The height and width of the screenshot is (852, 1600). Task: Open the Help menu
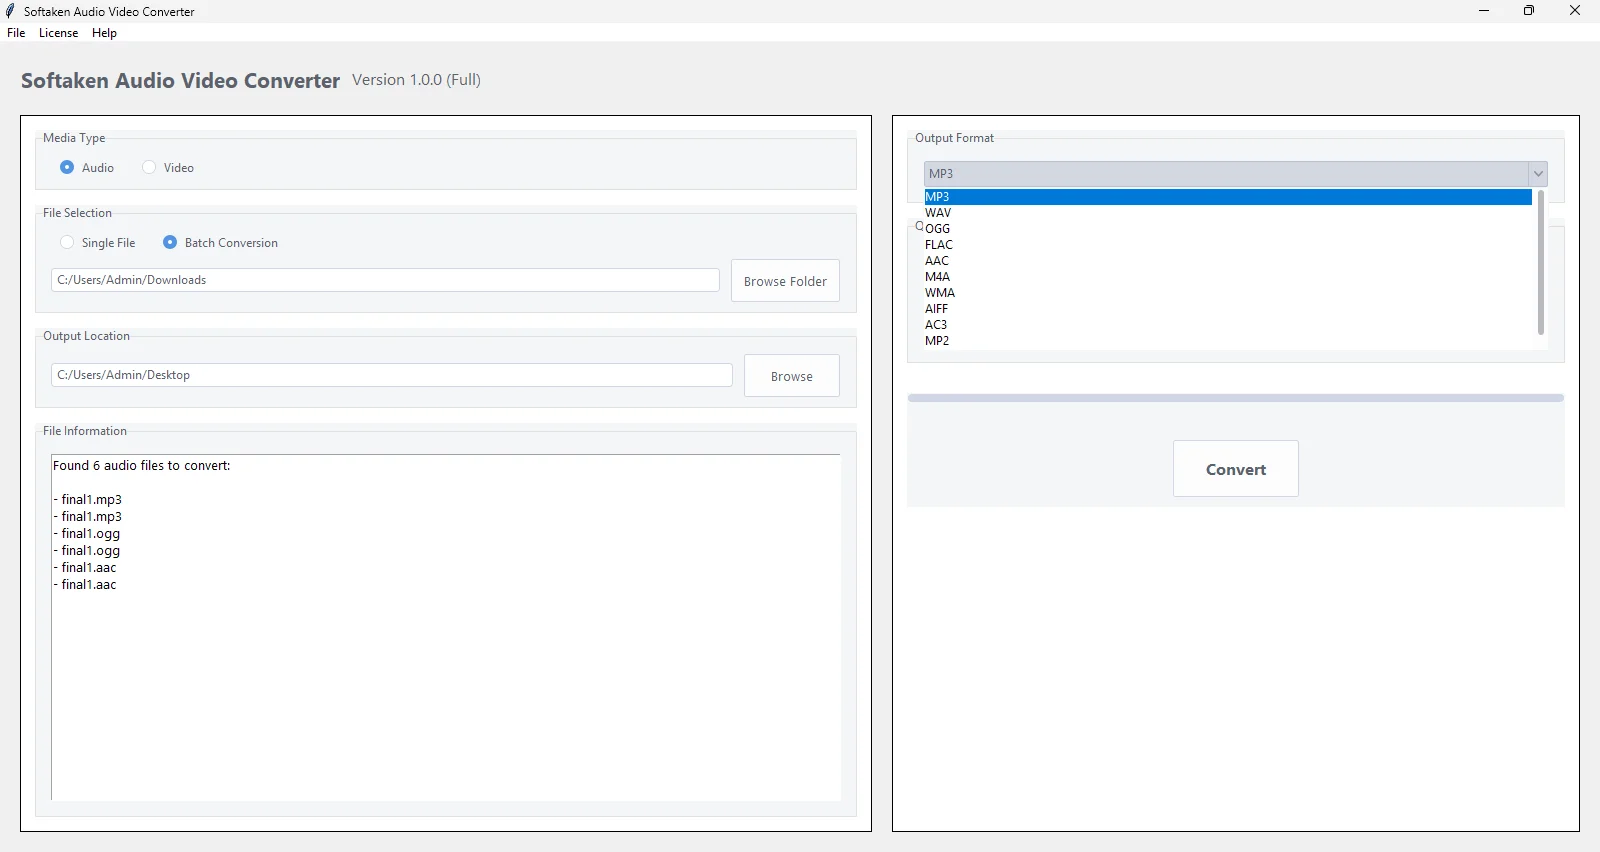[104, 33]
